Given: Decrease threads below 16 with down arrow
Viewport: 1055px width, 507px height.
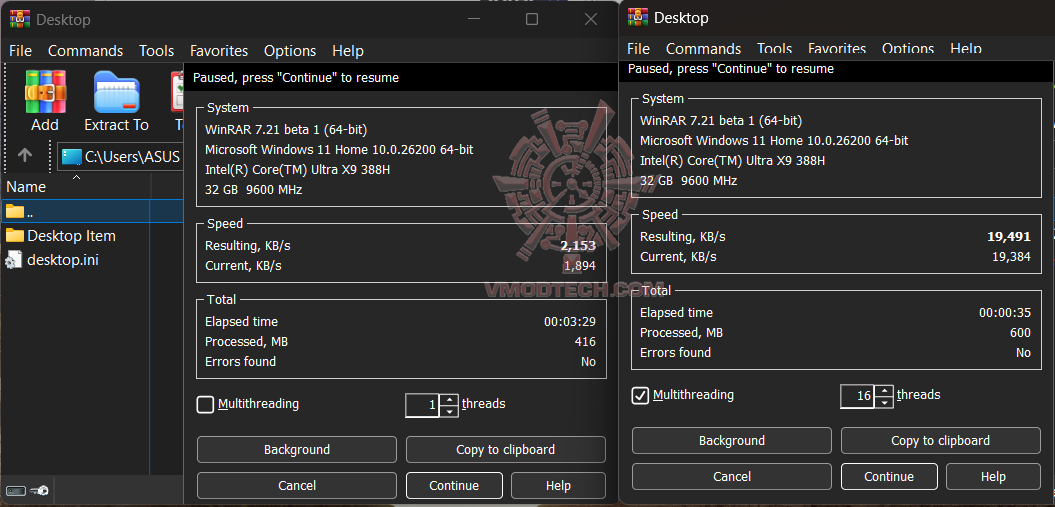Looking at the screenshot, I should coord(884,402).
